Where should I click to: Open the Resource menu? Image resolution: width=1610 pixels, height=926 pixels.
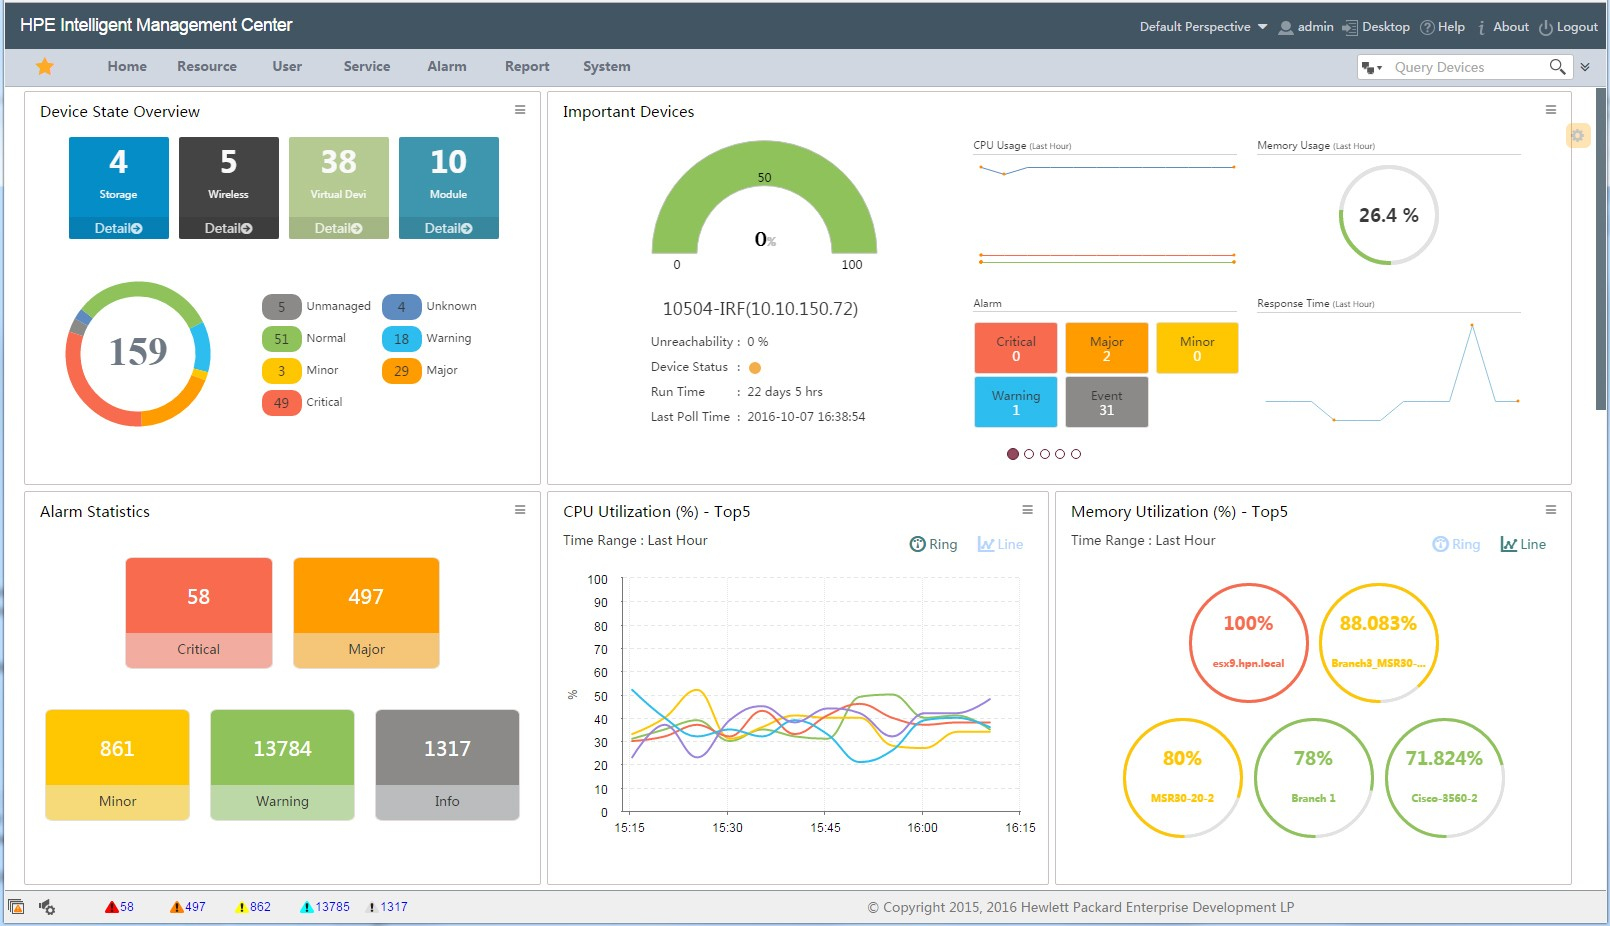[206, 66]
